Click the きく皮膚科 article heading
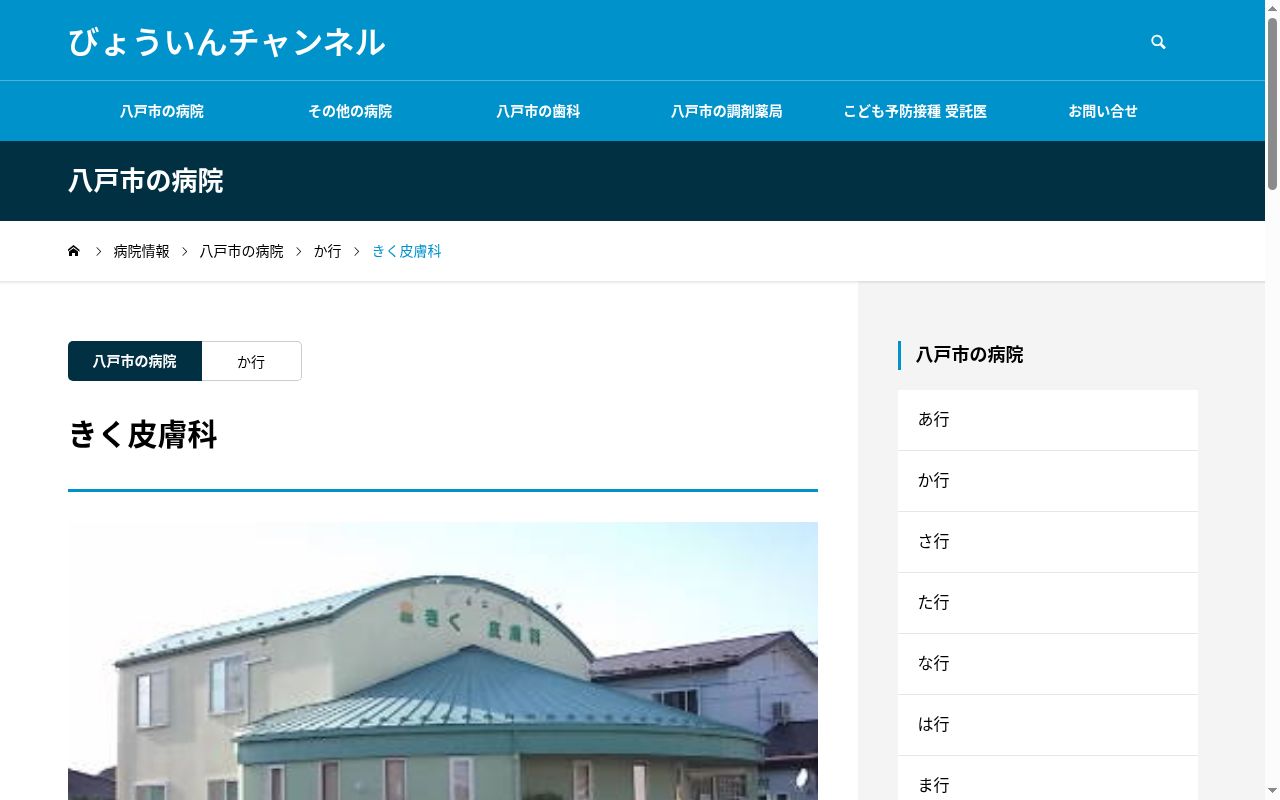This screenshot has width=1280, height=800. pos(143,435)
